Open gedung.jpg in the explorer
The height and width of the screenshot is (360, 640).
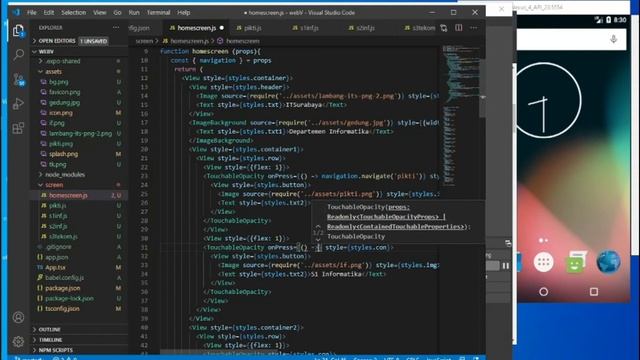pyautogui.click(x=64, y=102)
